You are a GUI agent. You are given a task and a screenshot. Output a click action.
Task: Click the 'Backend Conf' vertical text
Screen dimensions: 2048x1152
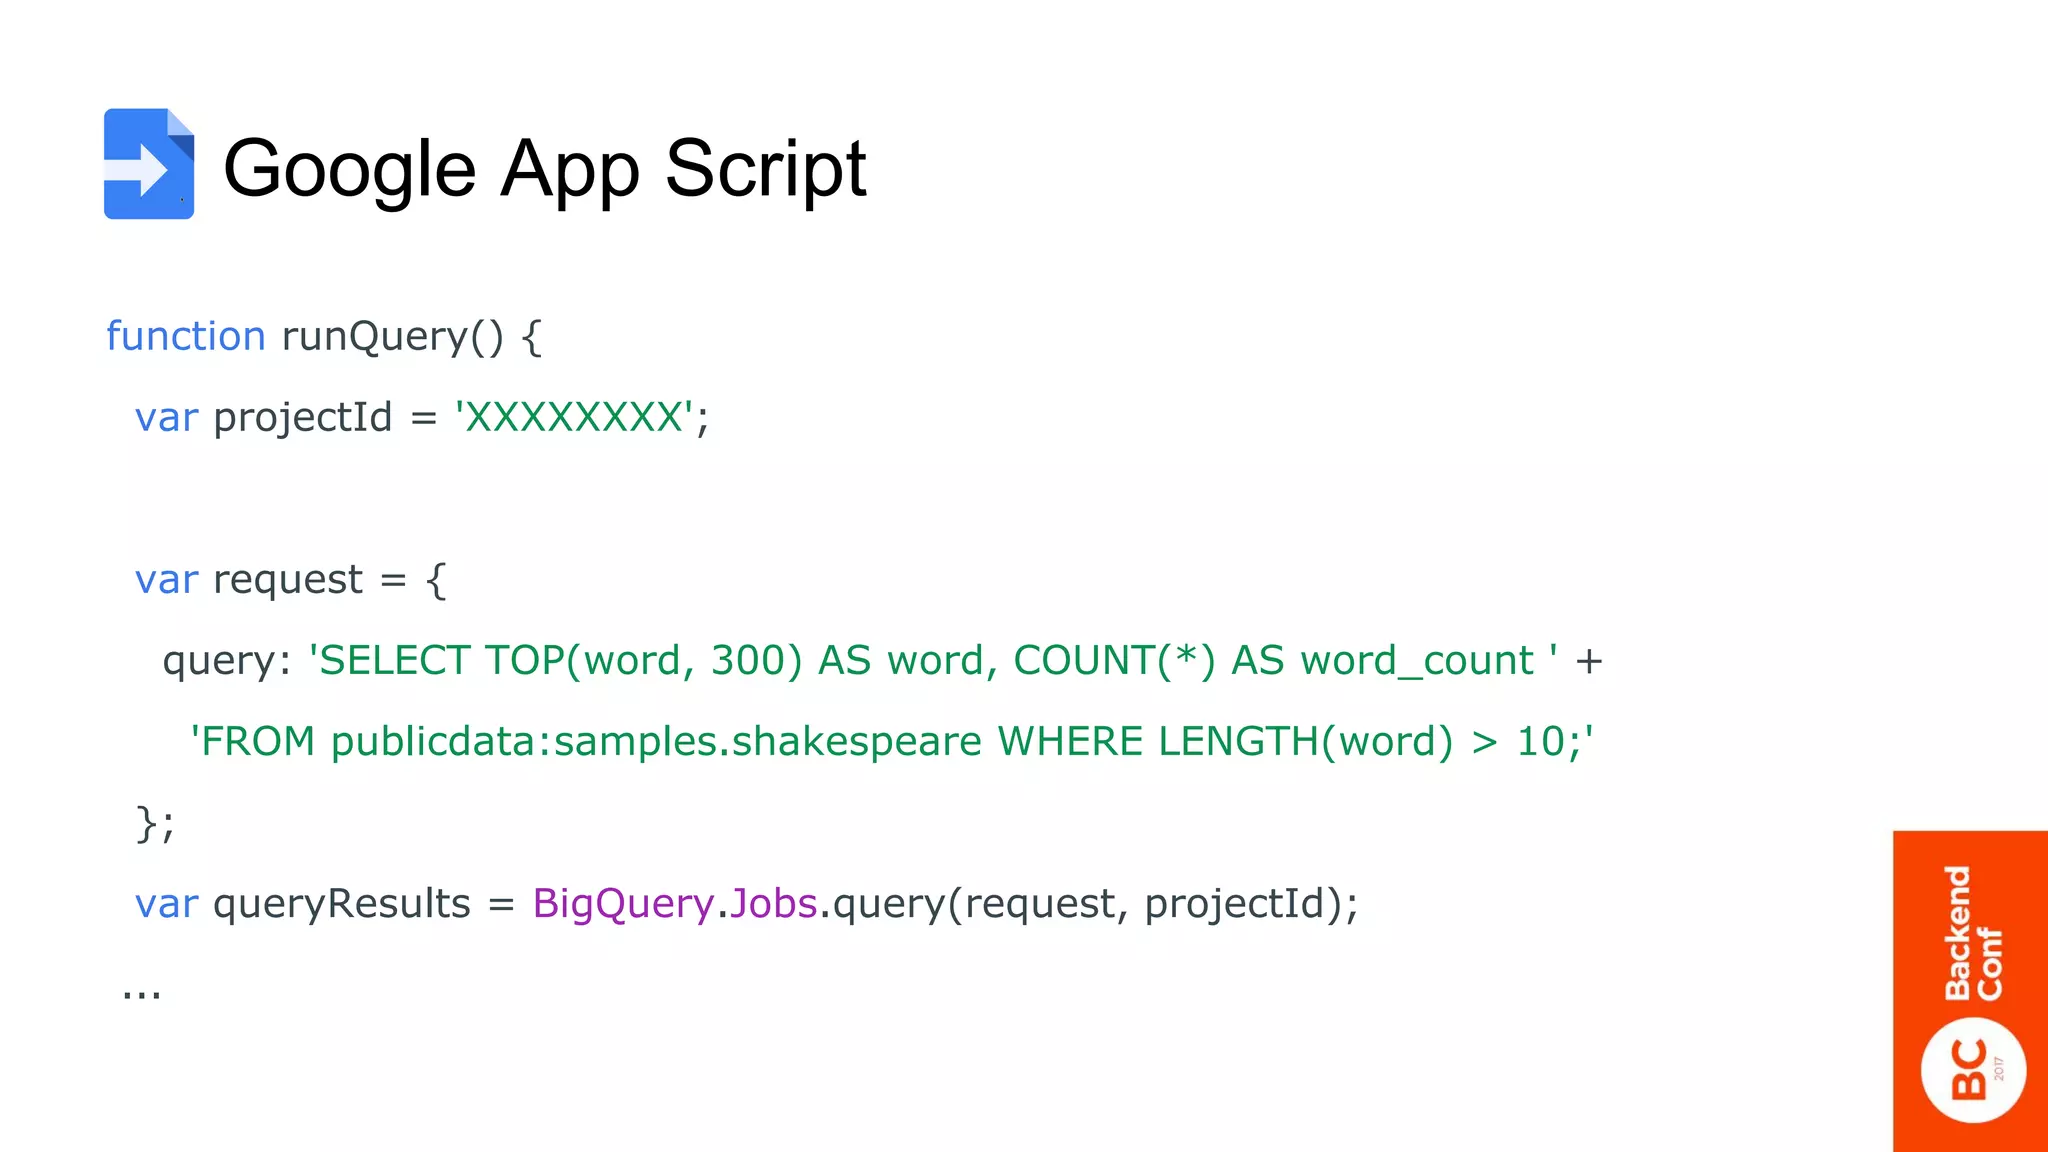pos(1973,933)
